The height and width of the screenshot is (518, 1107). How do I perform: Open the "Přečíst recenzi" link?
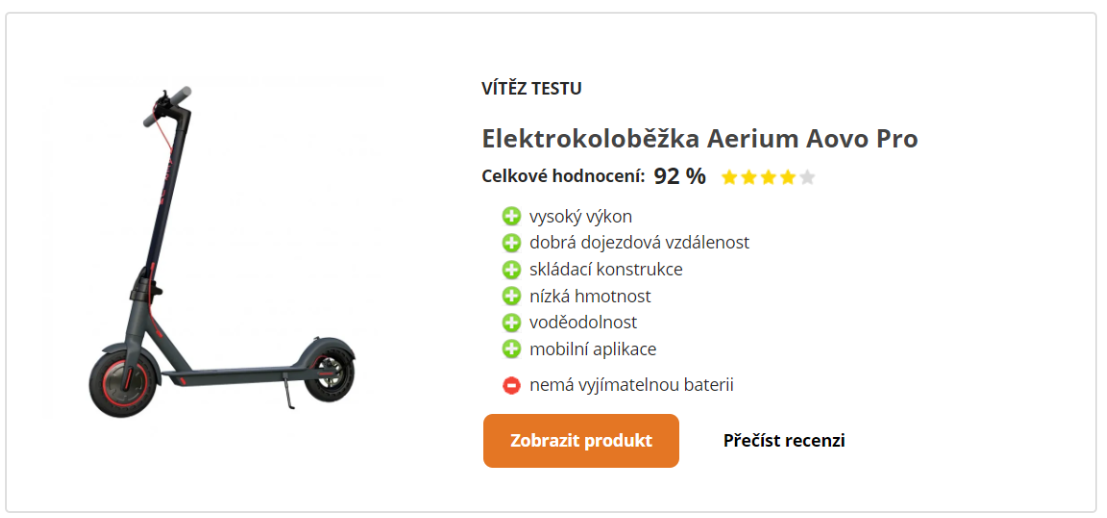[784, 441]
